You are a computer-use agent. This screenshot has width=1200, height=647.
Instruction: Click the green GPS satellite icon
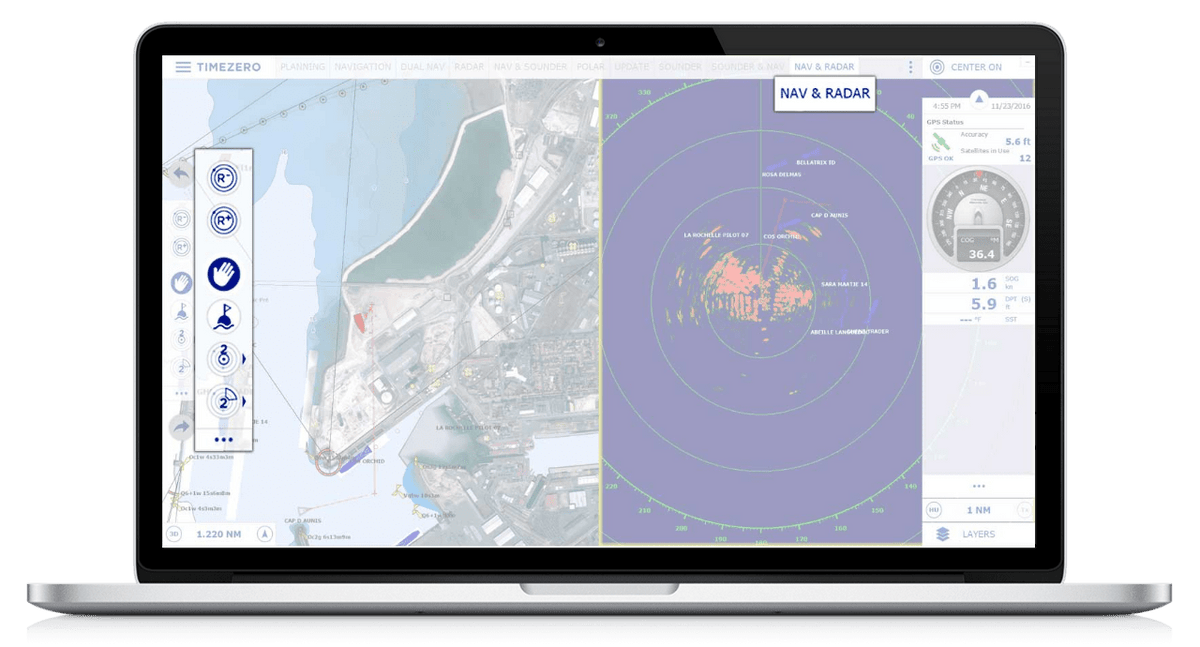942,142
